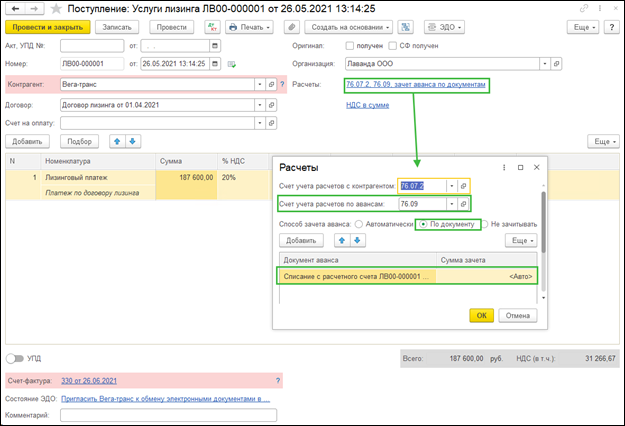Open Счет на оплату card icon

tap(271, 123)
